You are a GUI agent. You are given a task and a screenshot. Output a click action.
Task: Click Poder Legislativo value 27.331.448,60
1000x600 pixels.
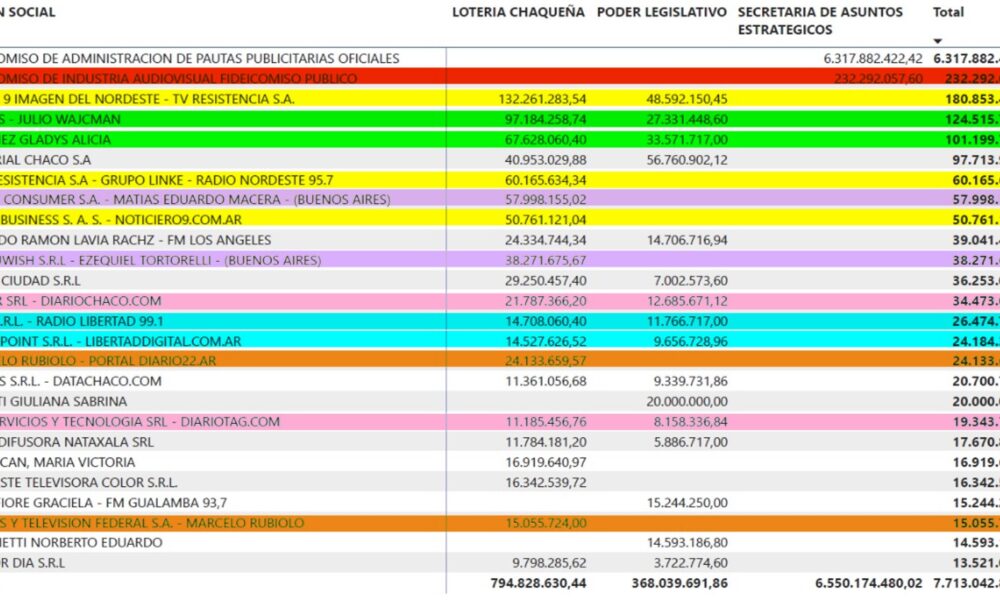[687, 119]
